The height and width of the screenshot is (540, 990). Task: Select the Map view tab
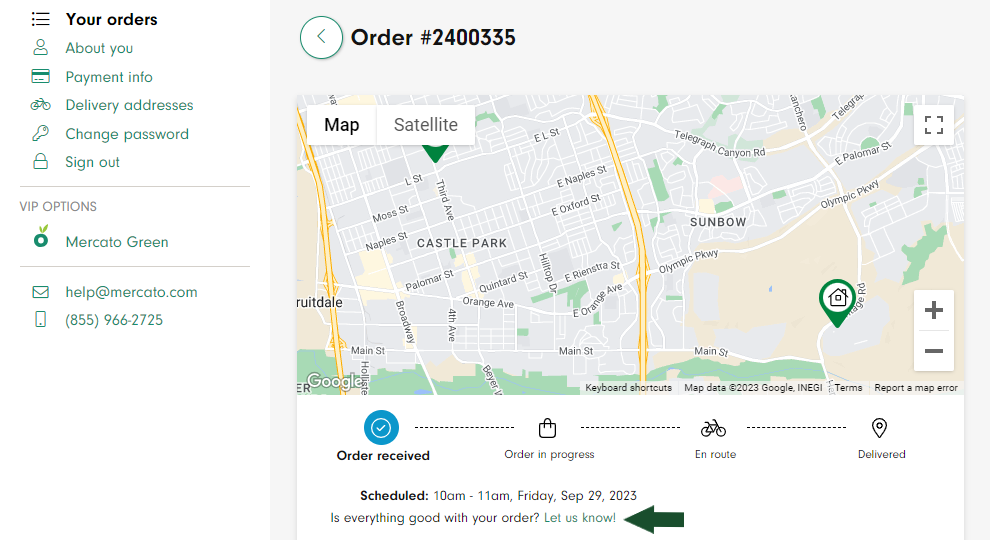pyautogui.click(x=342, y=125)
